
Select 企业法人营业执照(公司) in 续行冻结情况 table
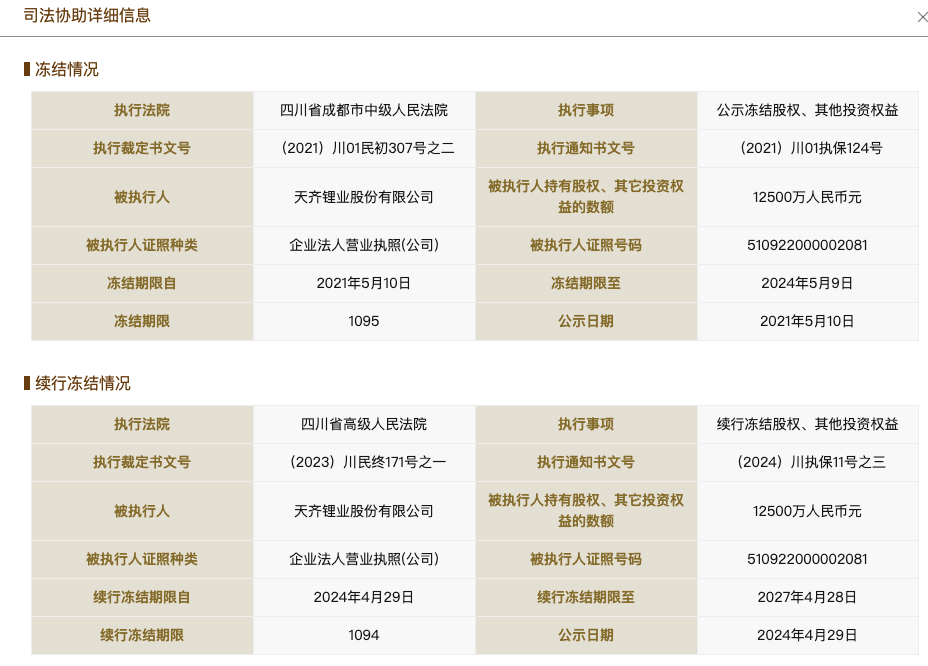(363, 559)
